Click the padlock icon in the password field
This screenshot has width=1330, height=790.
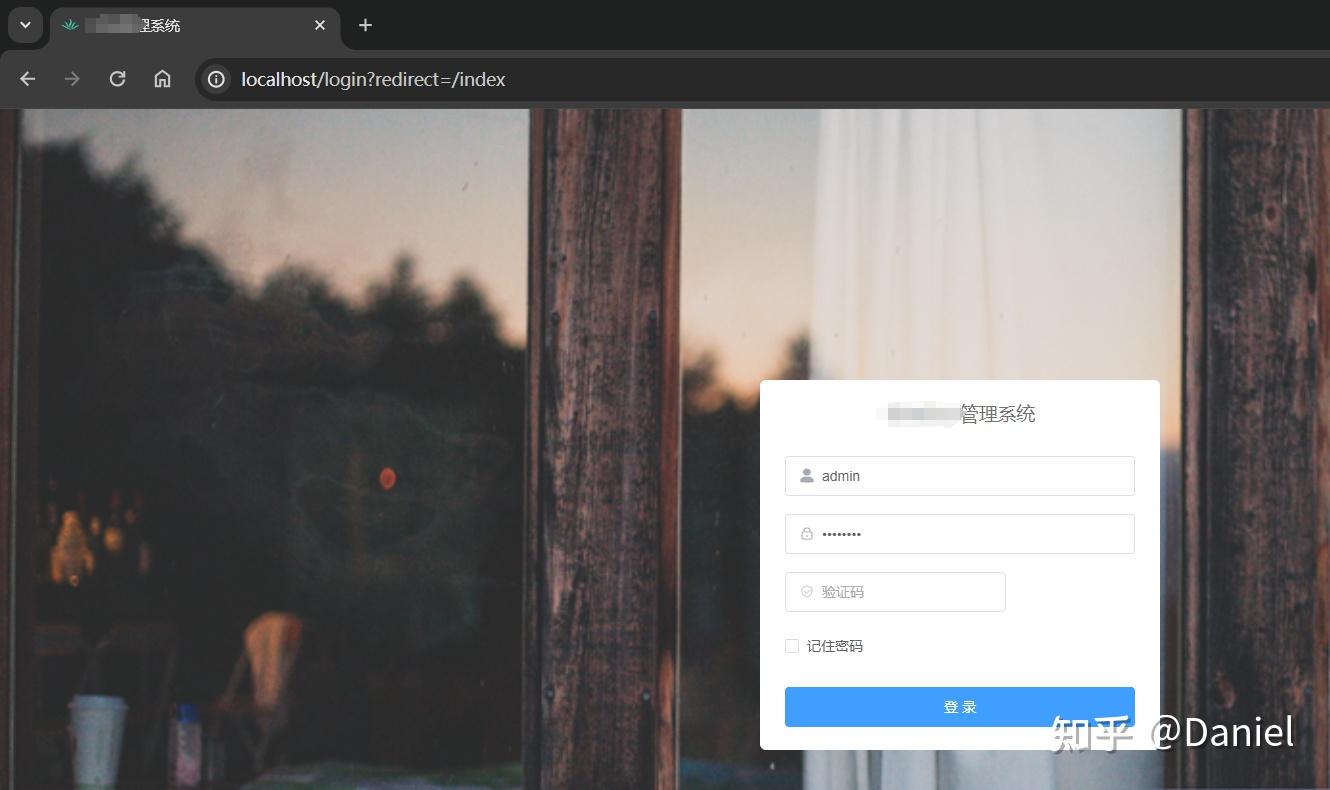click(806, 533)
